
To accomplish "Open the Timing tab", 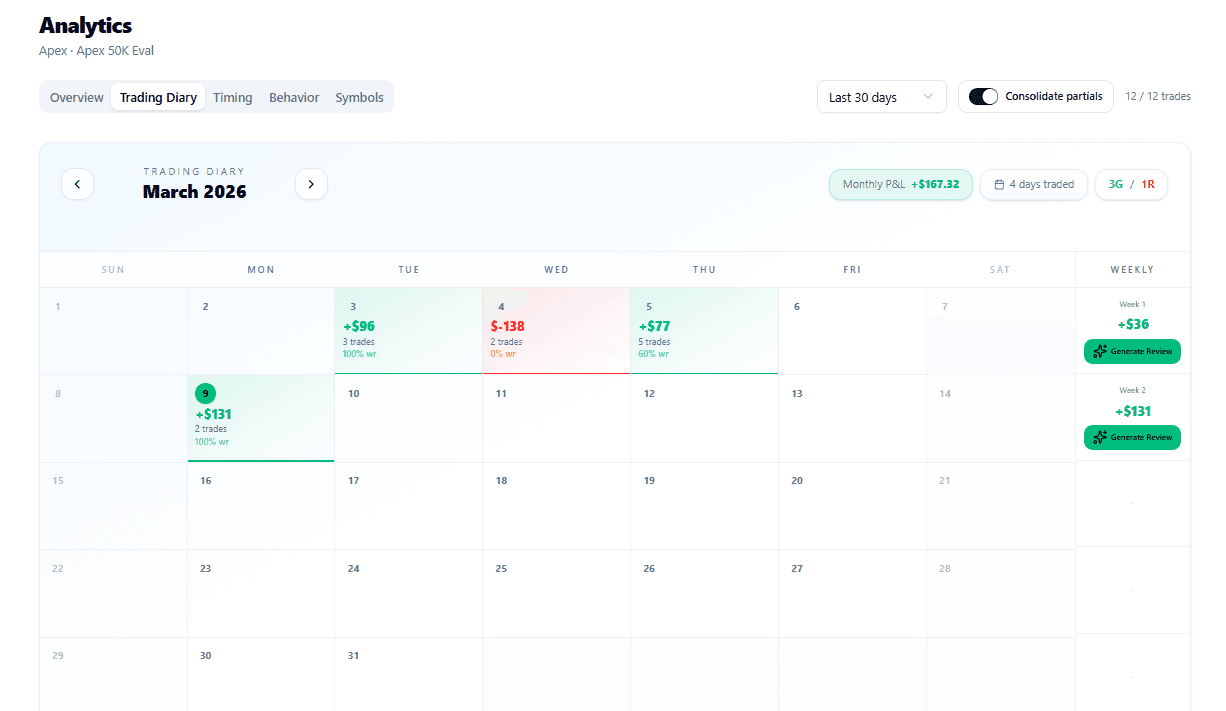I will pyautogui.click(x=232, y=97).
